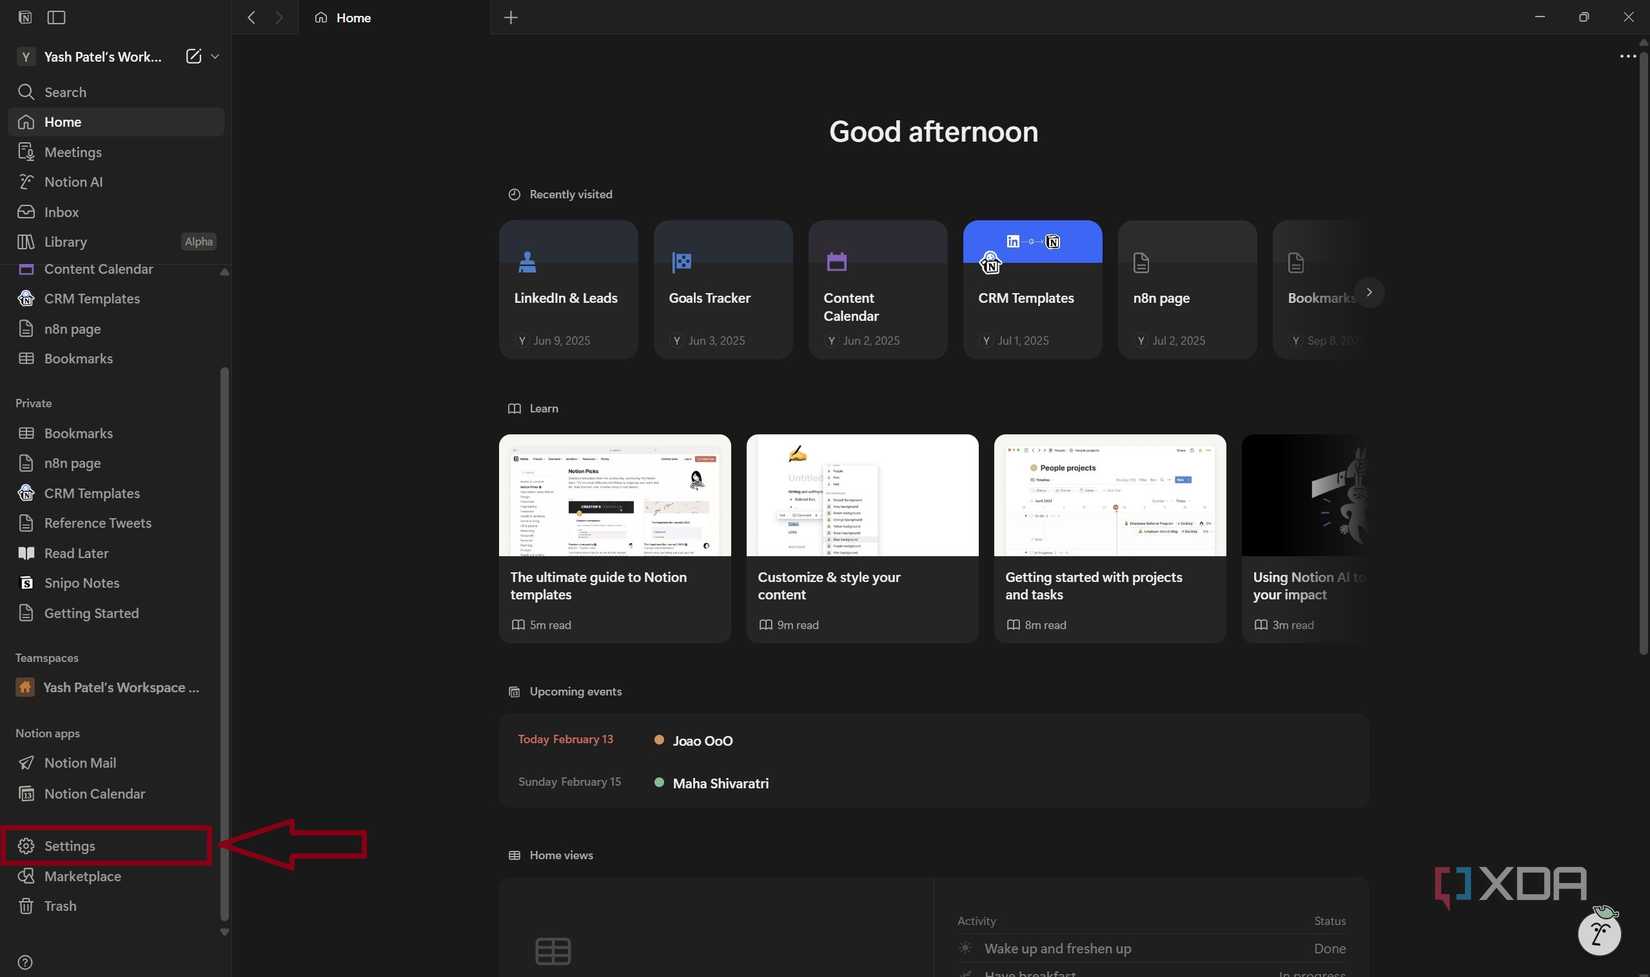
Task: Open Marketplace from sidebar
Action: [x=82, y=876]
